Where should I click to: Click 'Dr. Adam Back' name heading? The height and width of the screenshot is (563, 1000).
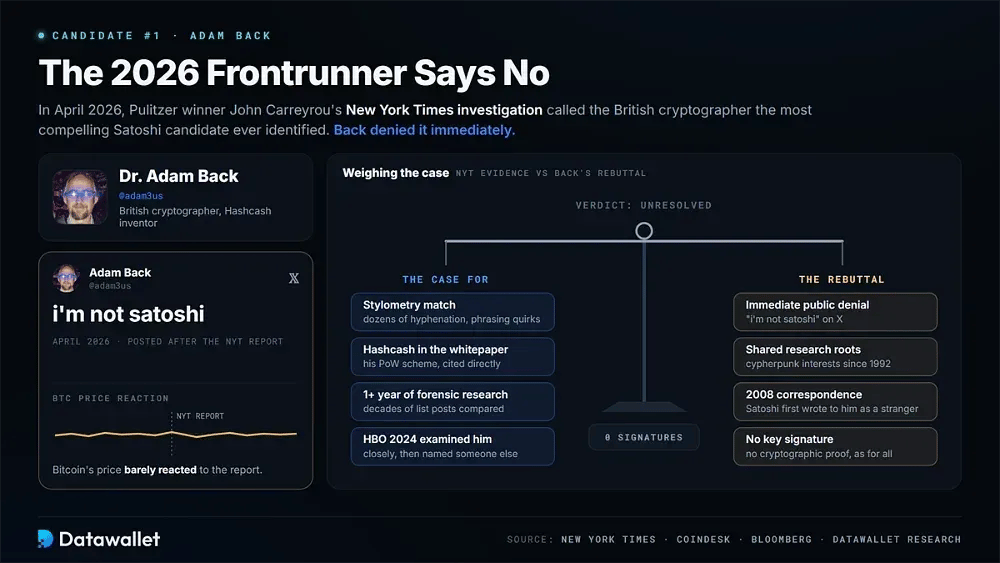coord(179,176)
